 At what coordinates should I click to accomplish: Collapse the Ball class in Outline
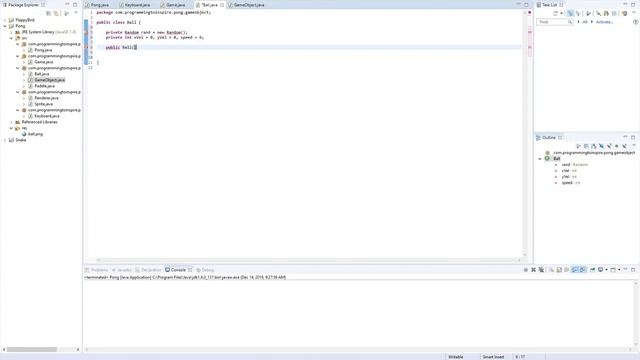(x=540, y=159)
